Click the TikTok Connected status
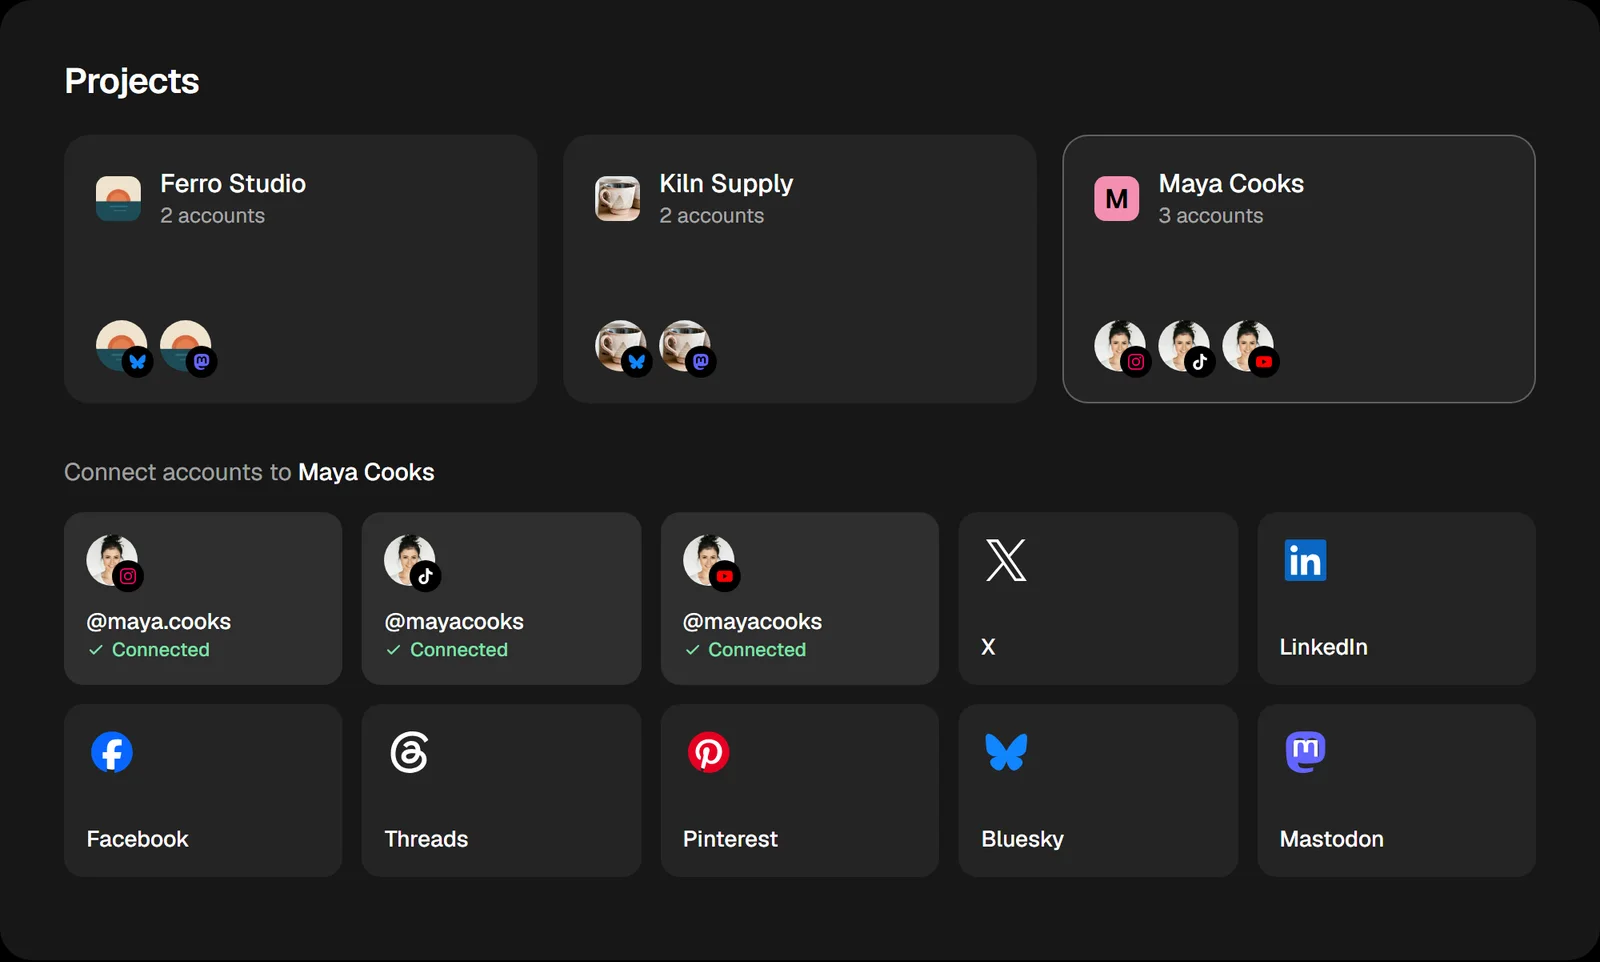The height and width of the screenshot is (962, 1600). [447, 650]
